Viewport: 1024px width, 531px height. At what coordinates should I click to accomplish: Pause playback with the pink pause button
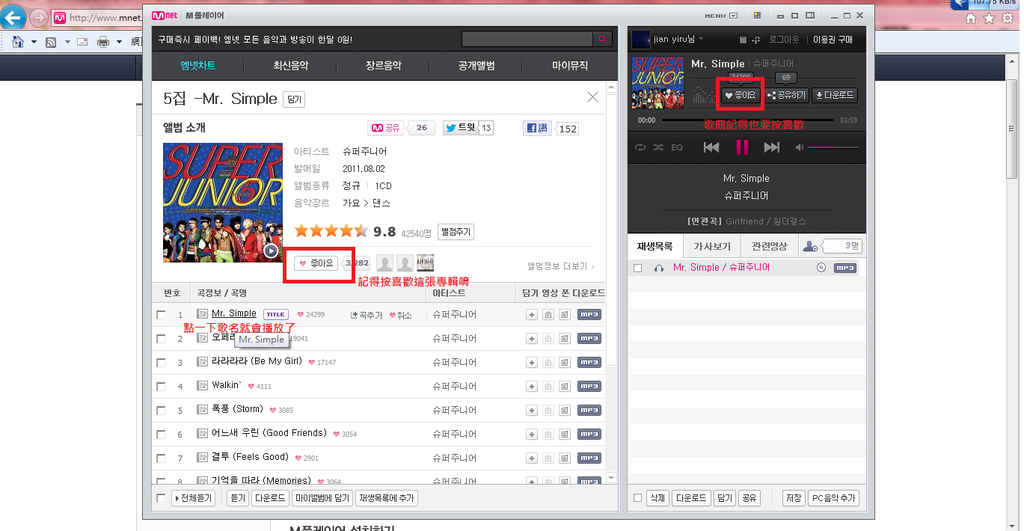[742, 148]
